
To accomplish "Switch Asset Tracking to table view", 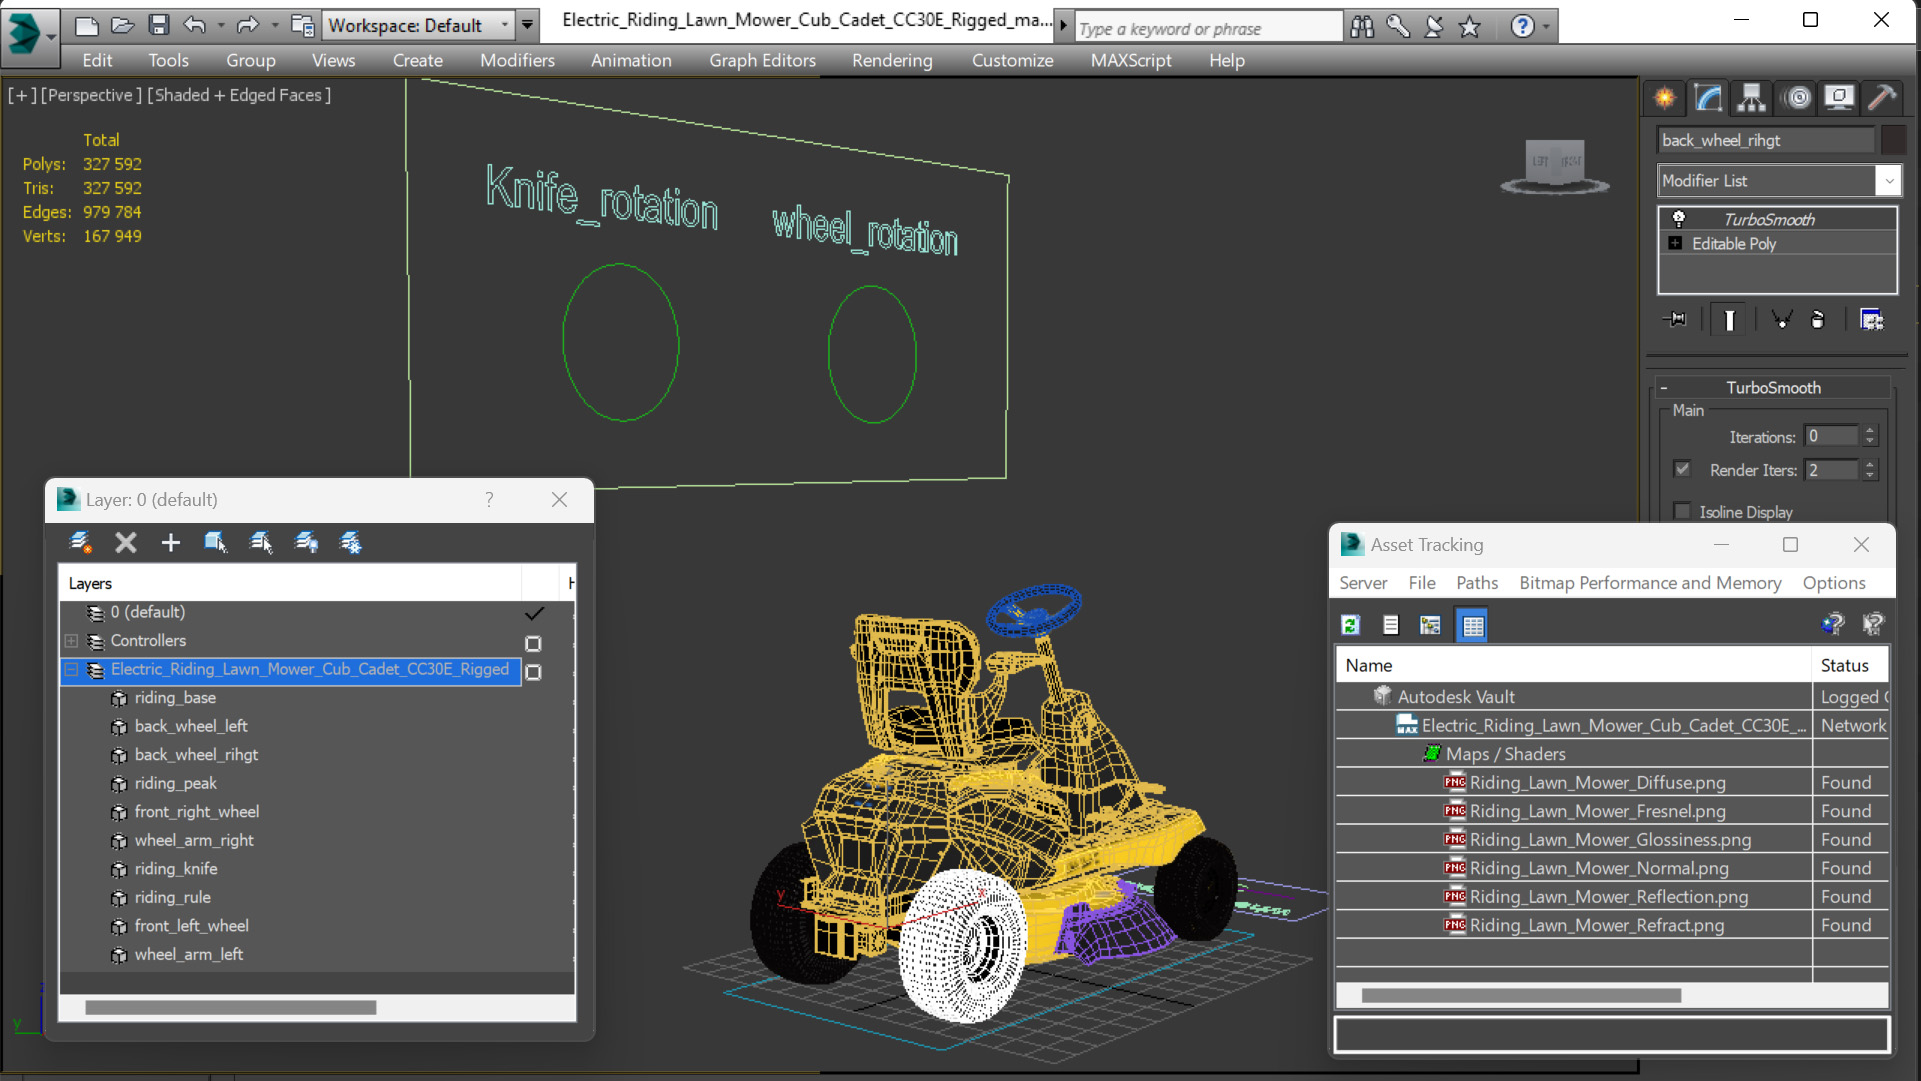I will tap(1472, 625).
